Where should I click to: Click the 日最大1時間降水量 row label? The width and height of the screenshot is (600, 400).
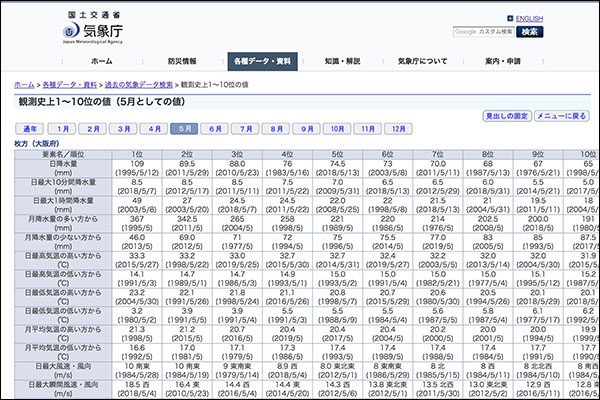click(x=63, y=205)
